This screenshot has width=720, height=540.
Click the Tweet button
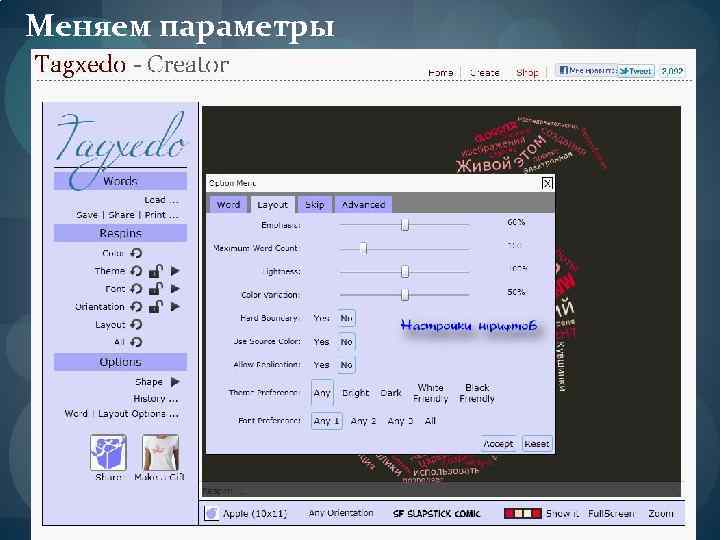tap(636, 71)
